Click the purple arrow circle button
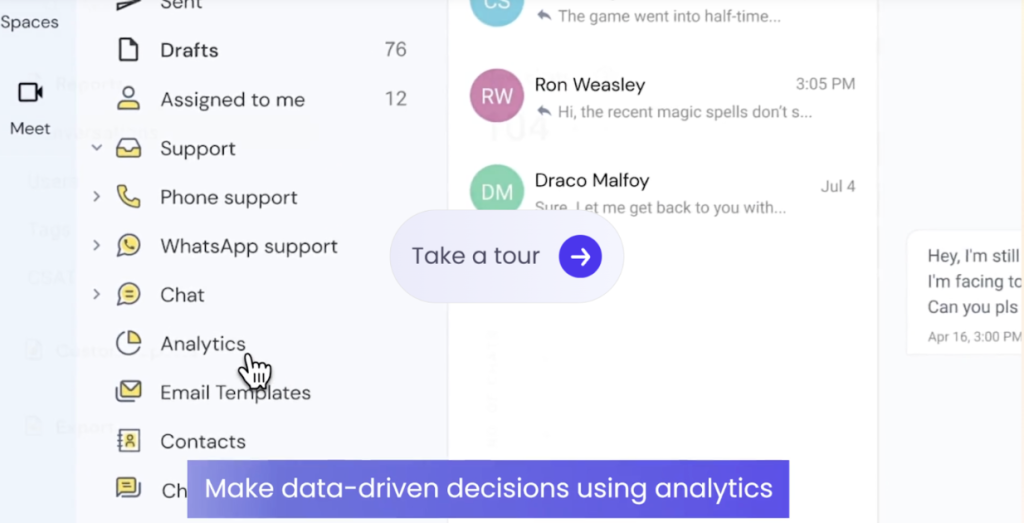The image size is (1024, 523). coord(580,257)
